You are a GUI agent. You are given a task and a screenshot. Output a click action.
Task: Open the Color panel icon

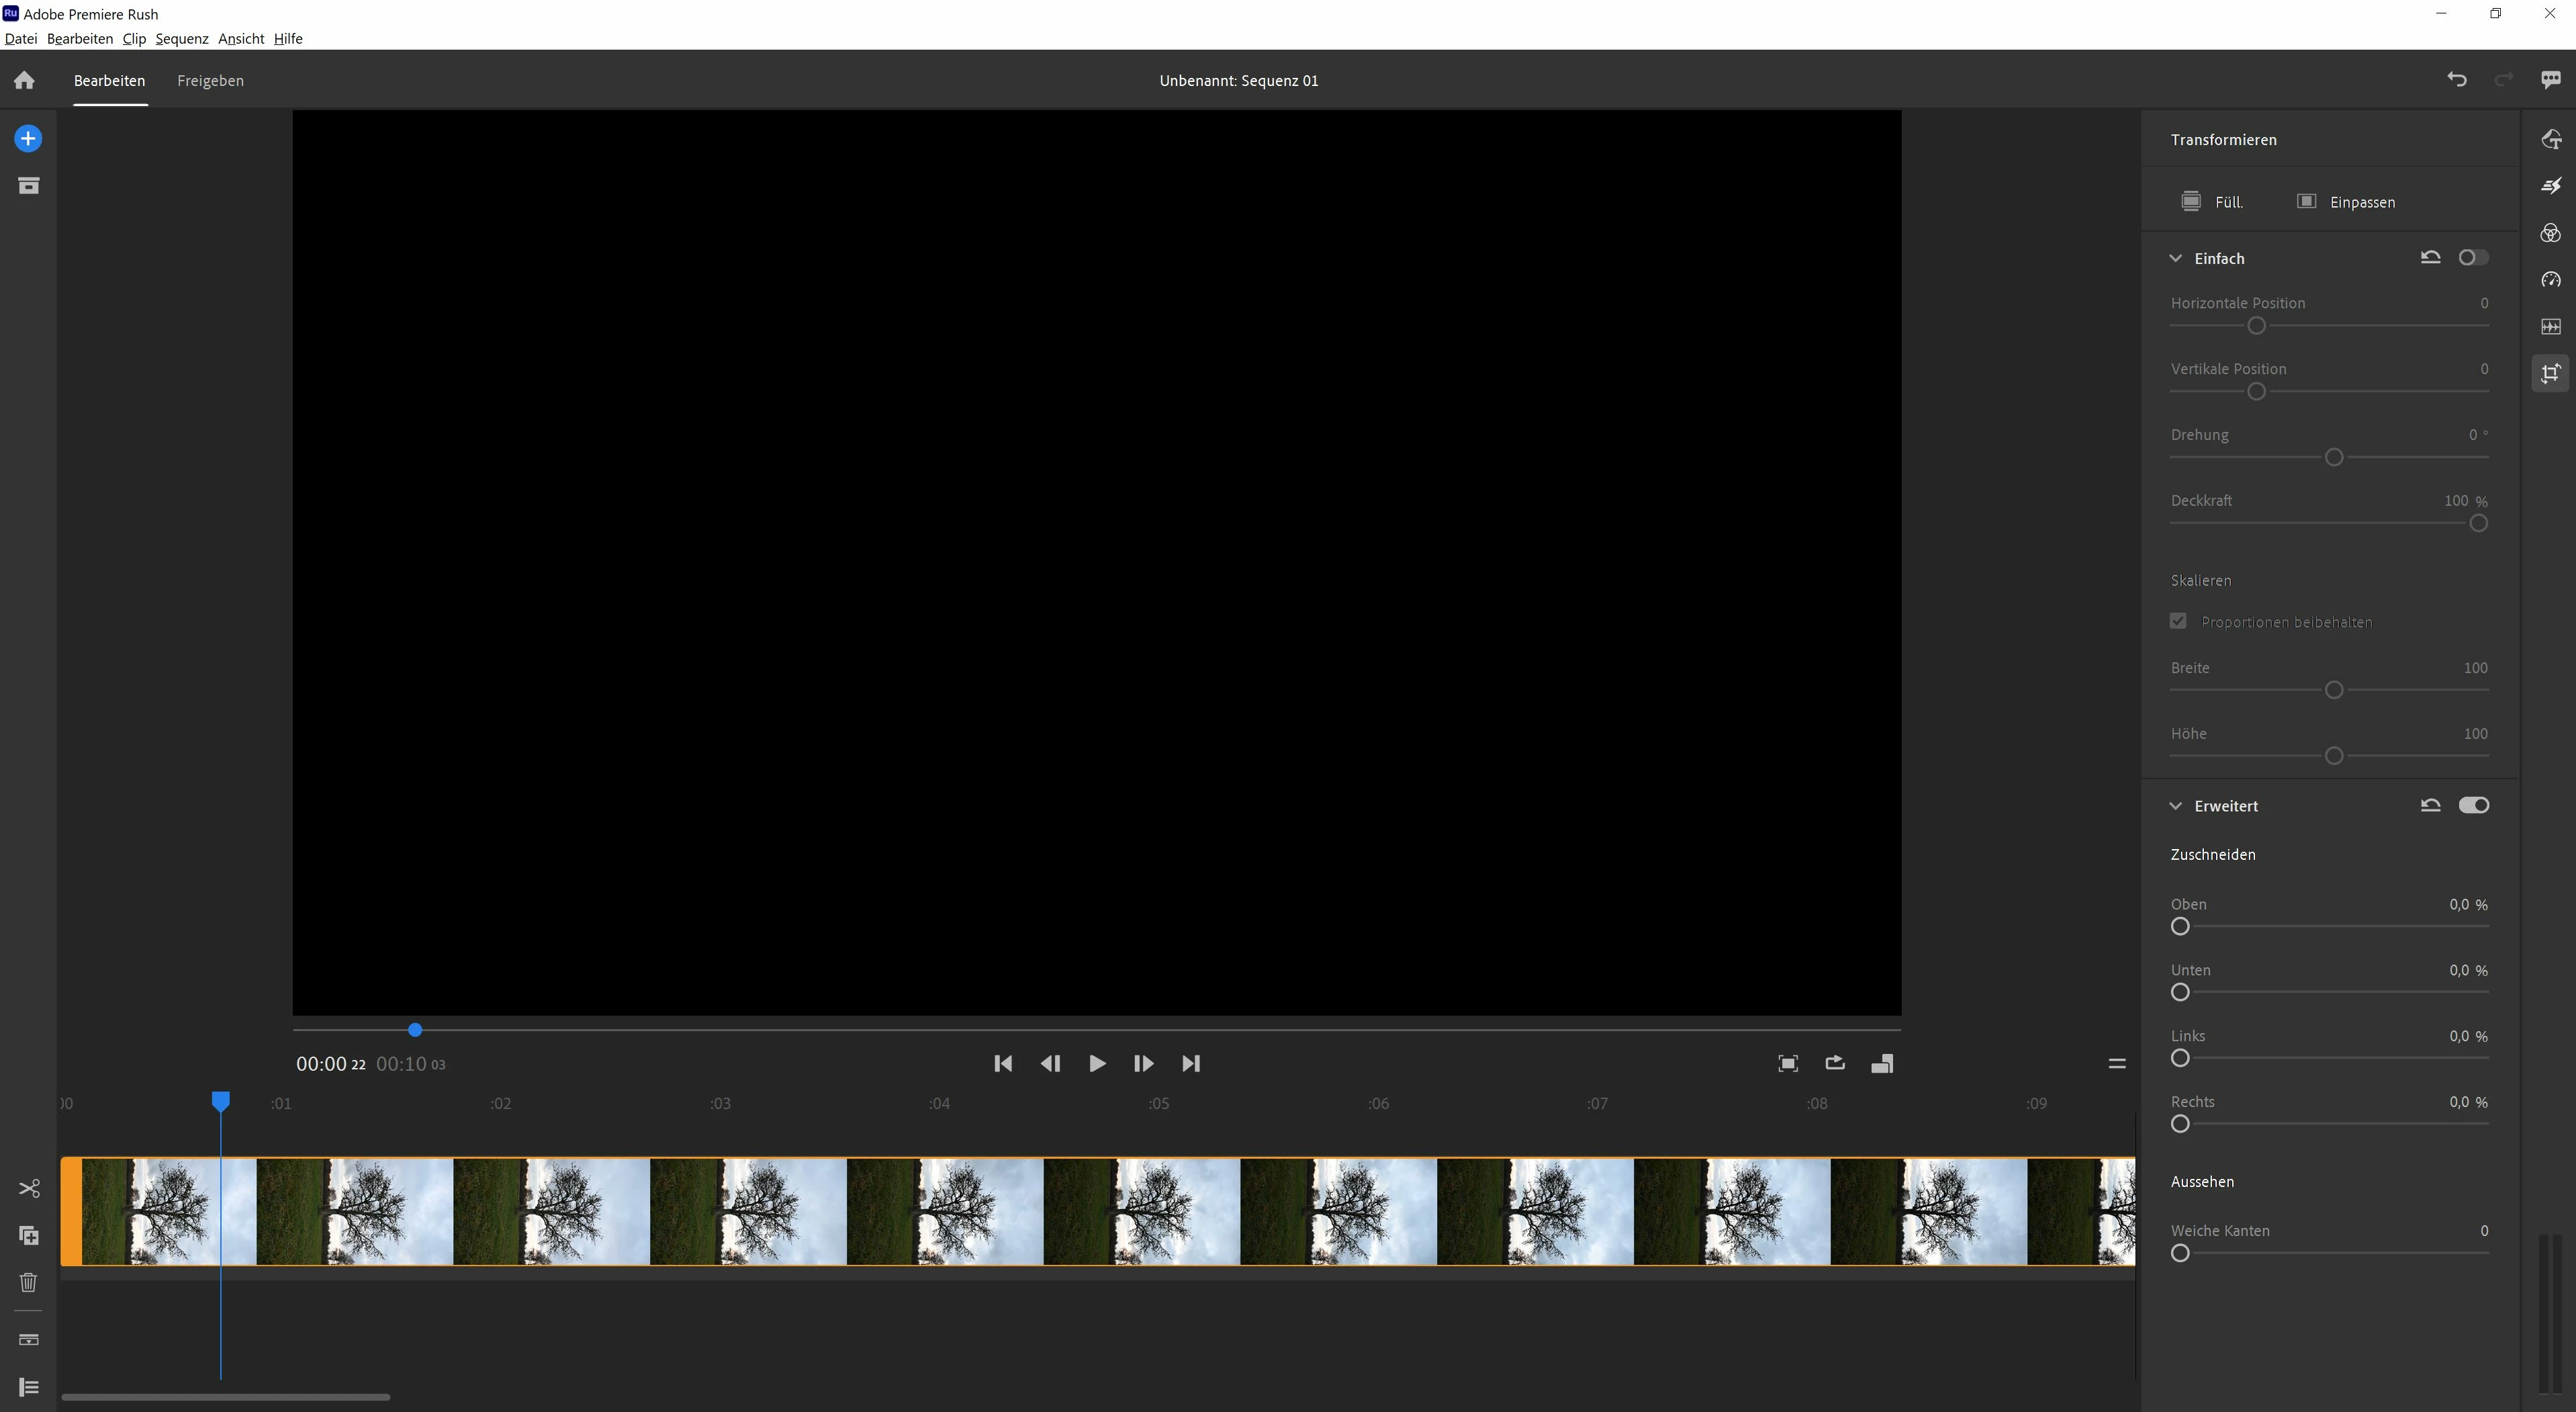(2551, 233)
